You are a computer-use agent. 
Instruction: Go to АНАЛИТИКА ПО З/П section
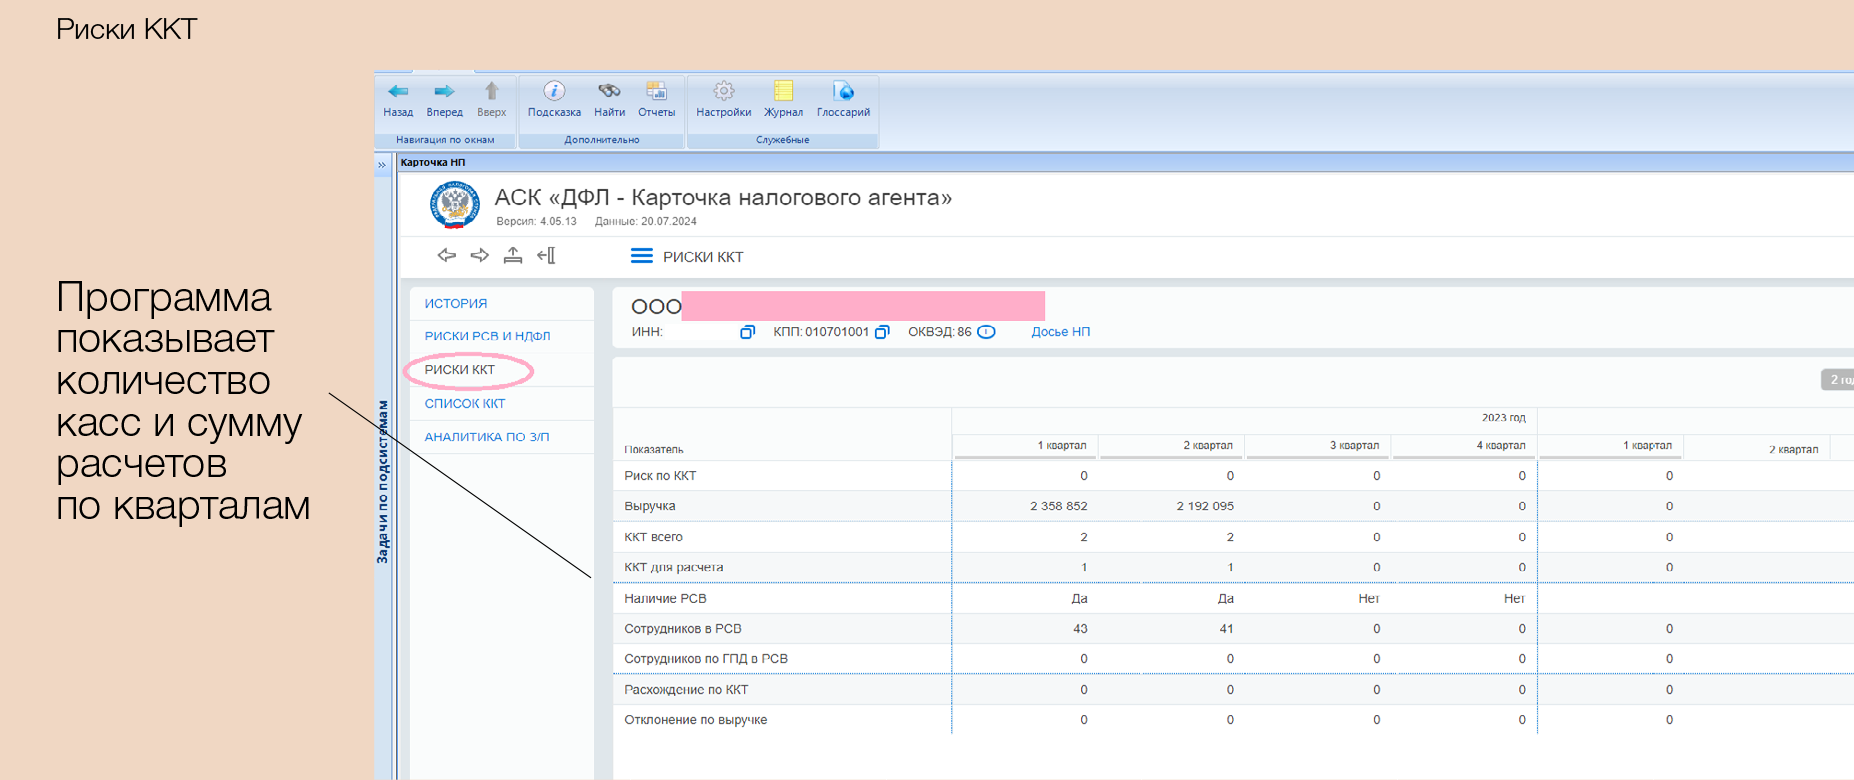tap(486, 437)
